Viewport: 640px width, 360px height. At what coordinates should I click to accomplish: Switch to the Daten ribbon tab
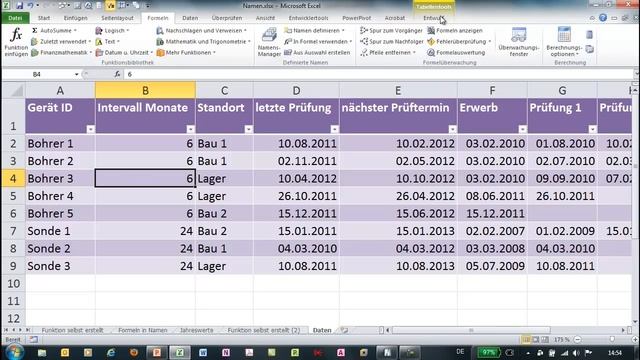coord(190,18)
